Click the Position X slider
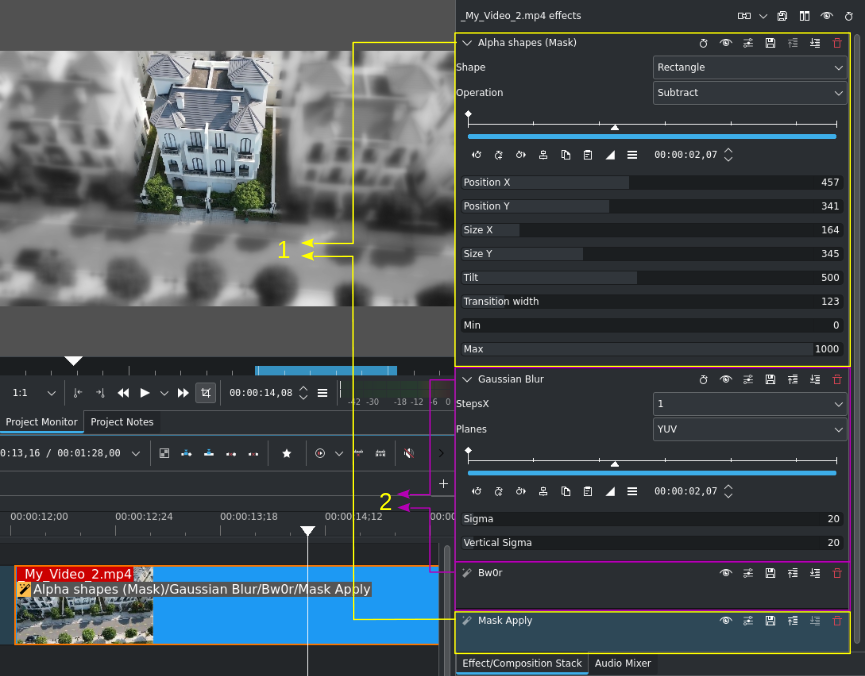Image resolution: width=865 pixels, height=676 pixels. tap(652, 183)
